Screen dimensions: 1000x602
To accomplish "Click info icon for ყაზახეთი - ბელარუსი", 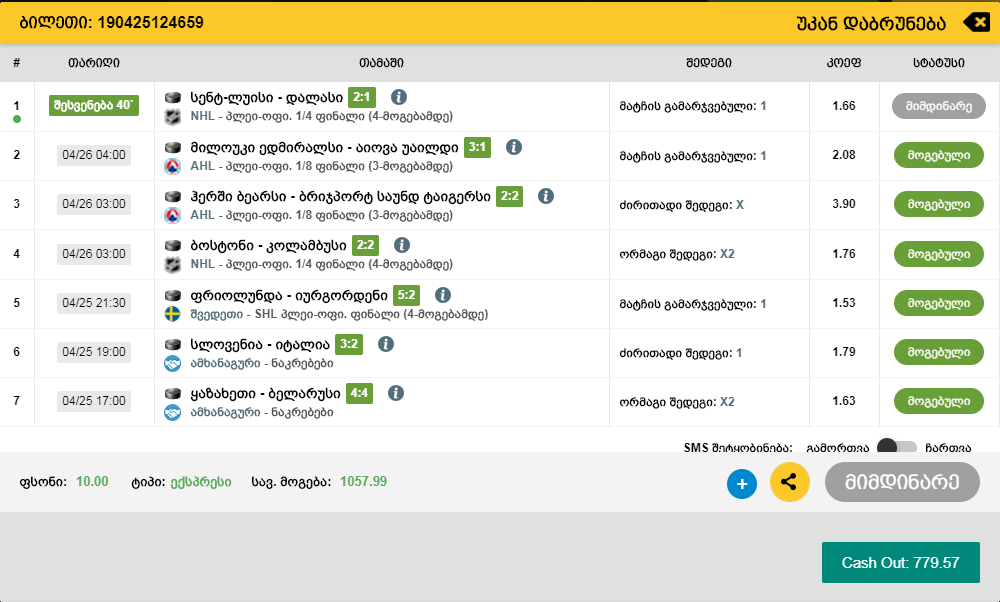I will pos(395,393).
